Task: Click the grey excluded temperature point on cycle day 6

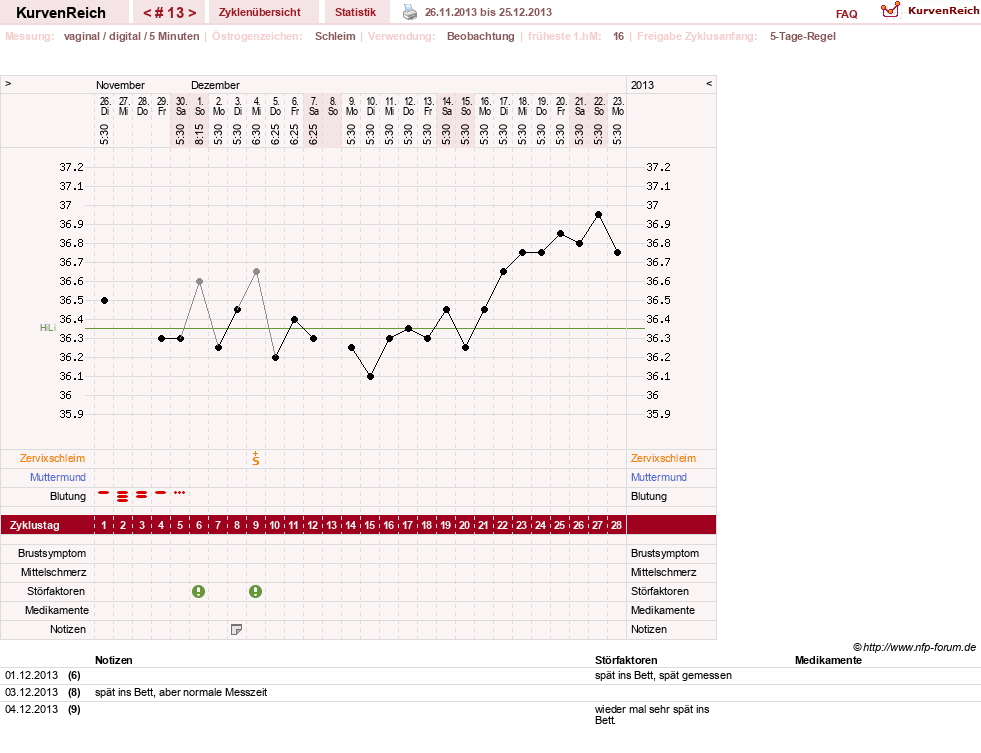Action: (x=200, y=281)
